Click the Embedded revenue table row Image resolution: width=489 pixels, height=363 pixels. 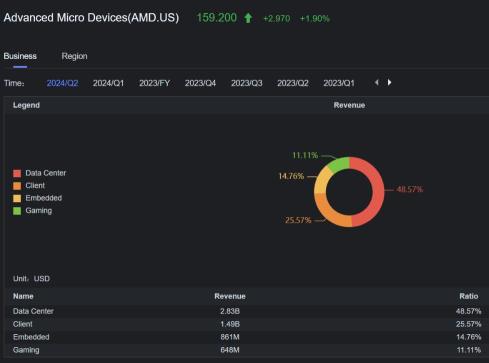click(x=247, y=337)
